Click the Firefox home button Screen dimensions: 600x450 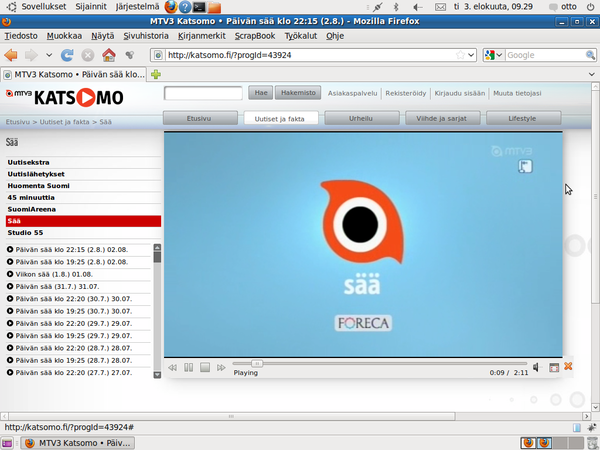(x=108, y=55)
